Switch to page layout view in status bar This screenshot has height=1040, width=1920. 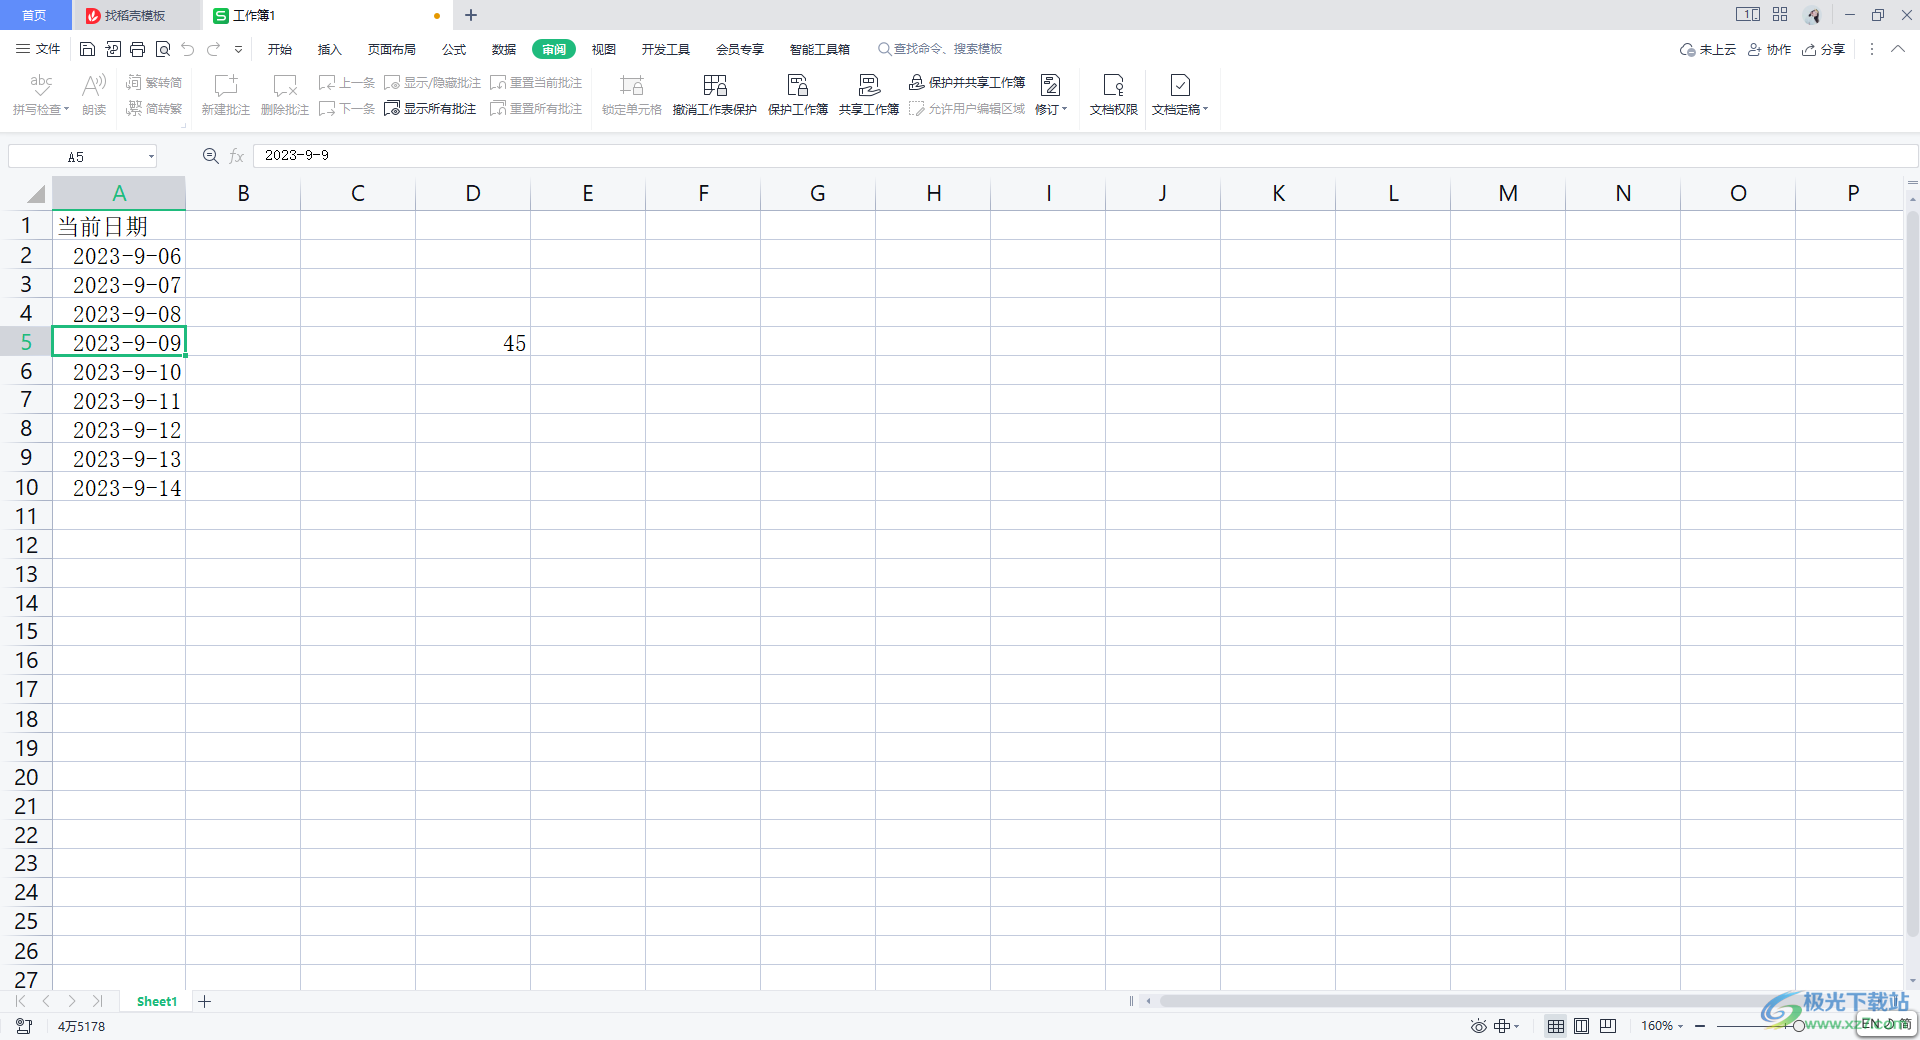point(1582,1026)
